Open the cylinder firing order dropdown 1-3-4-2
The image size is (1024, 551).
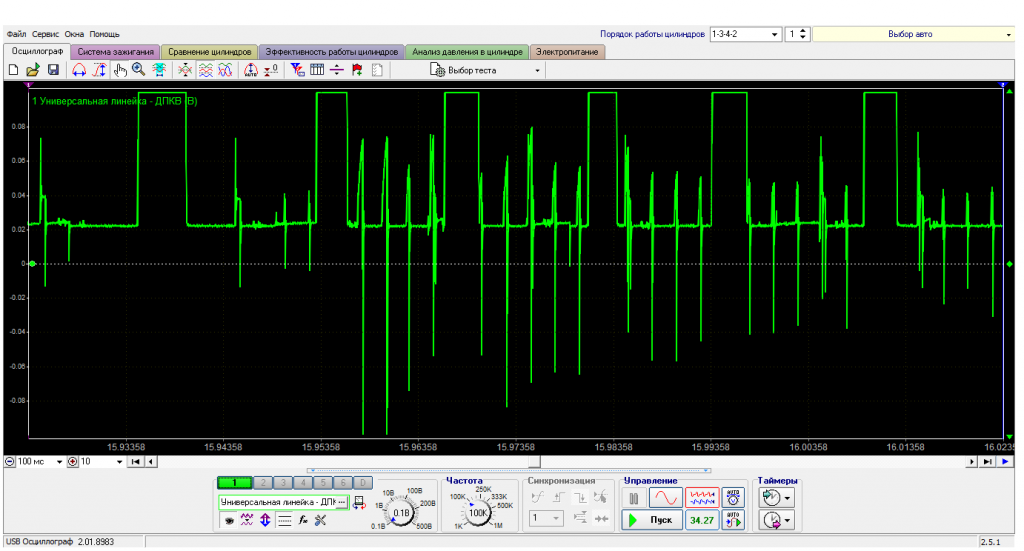point(745,34)
